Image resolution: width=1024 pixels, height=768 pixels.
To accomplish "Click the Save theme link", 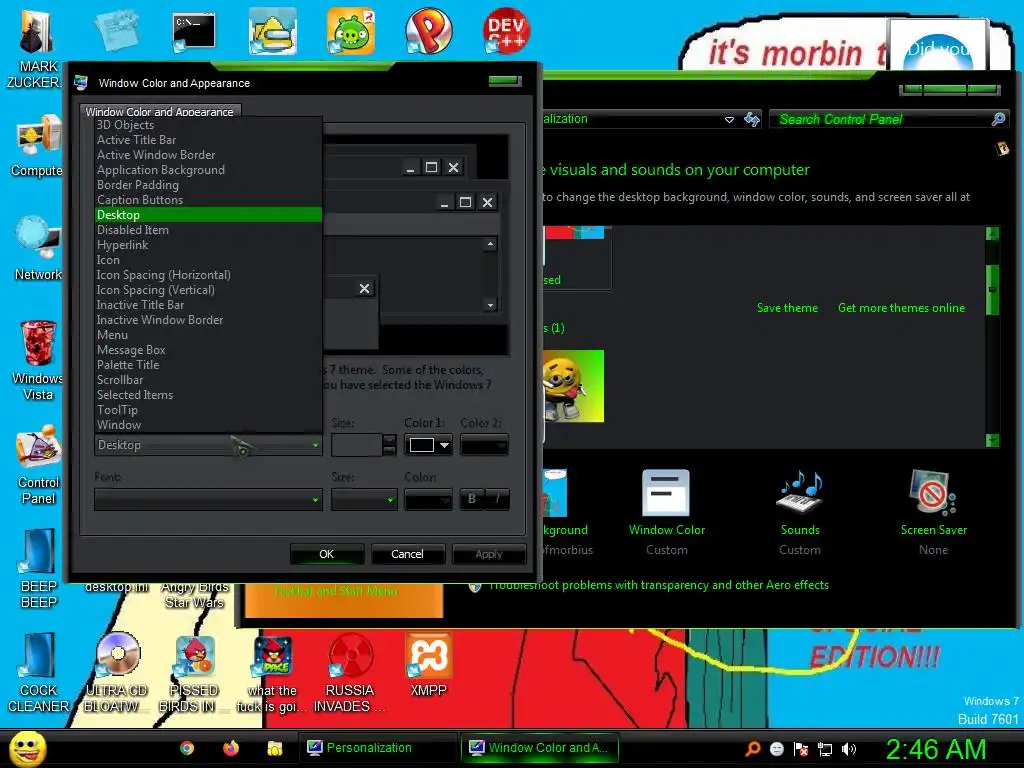I will (x=787, y=308).
